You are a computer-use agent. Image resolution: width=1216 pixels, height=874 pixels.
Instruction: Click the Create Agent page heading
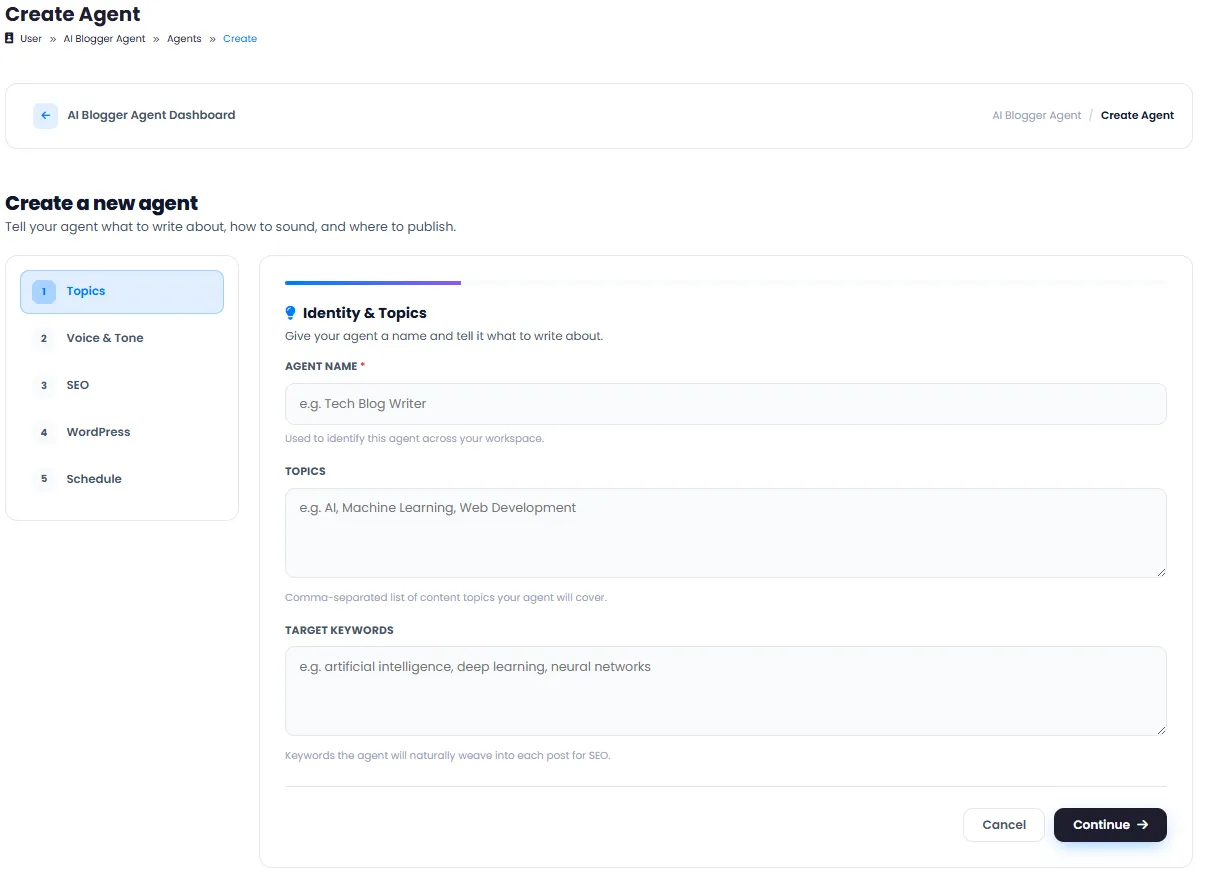pyautogui.click(x=73, y=15)
